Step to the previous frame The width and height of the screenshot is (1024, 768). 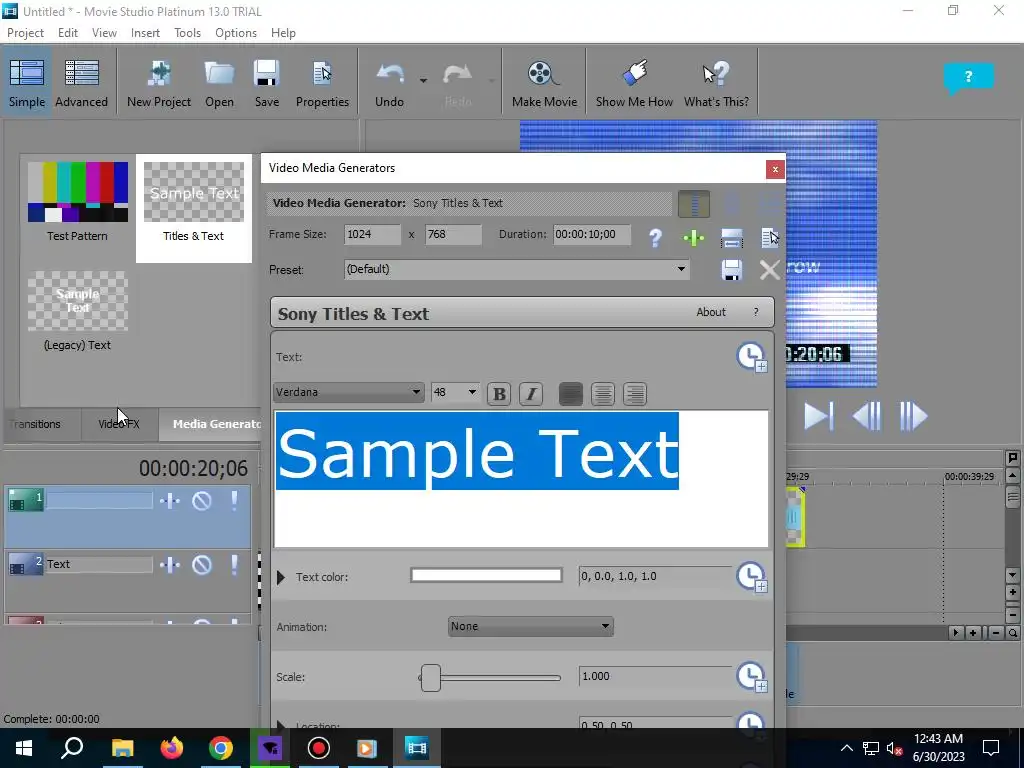pyautogui.click(x=867, y=417)
